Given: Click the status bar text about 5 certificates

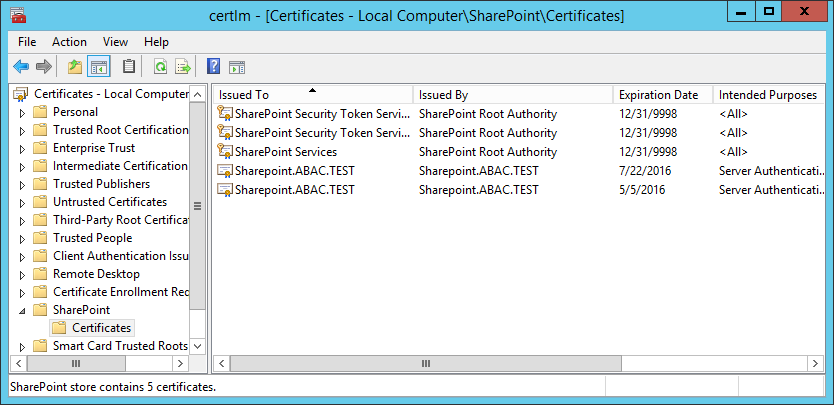Looking at the screenshot, I should (113, 387).
